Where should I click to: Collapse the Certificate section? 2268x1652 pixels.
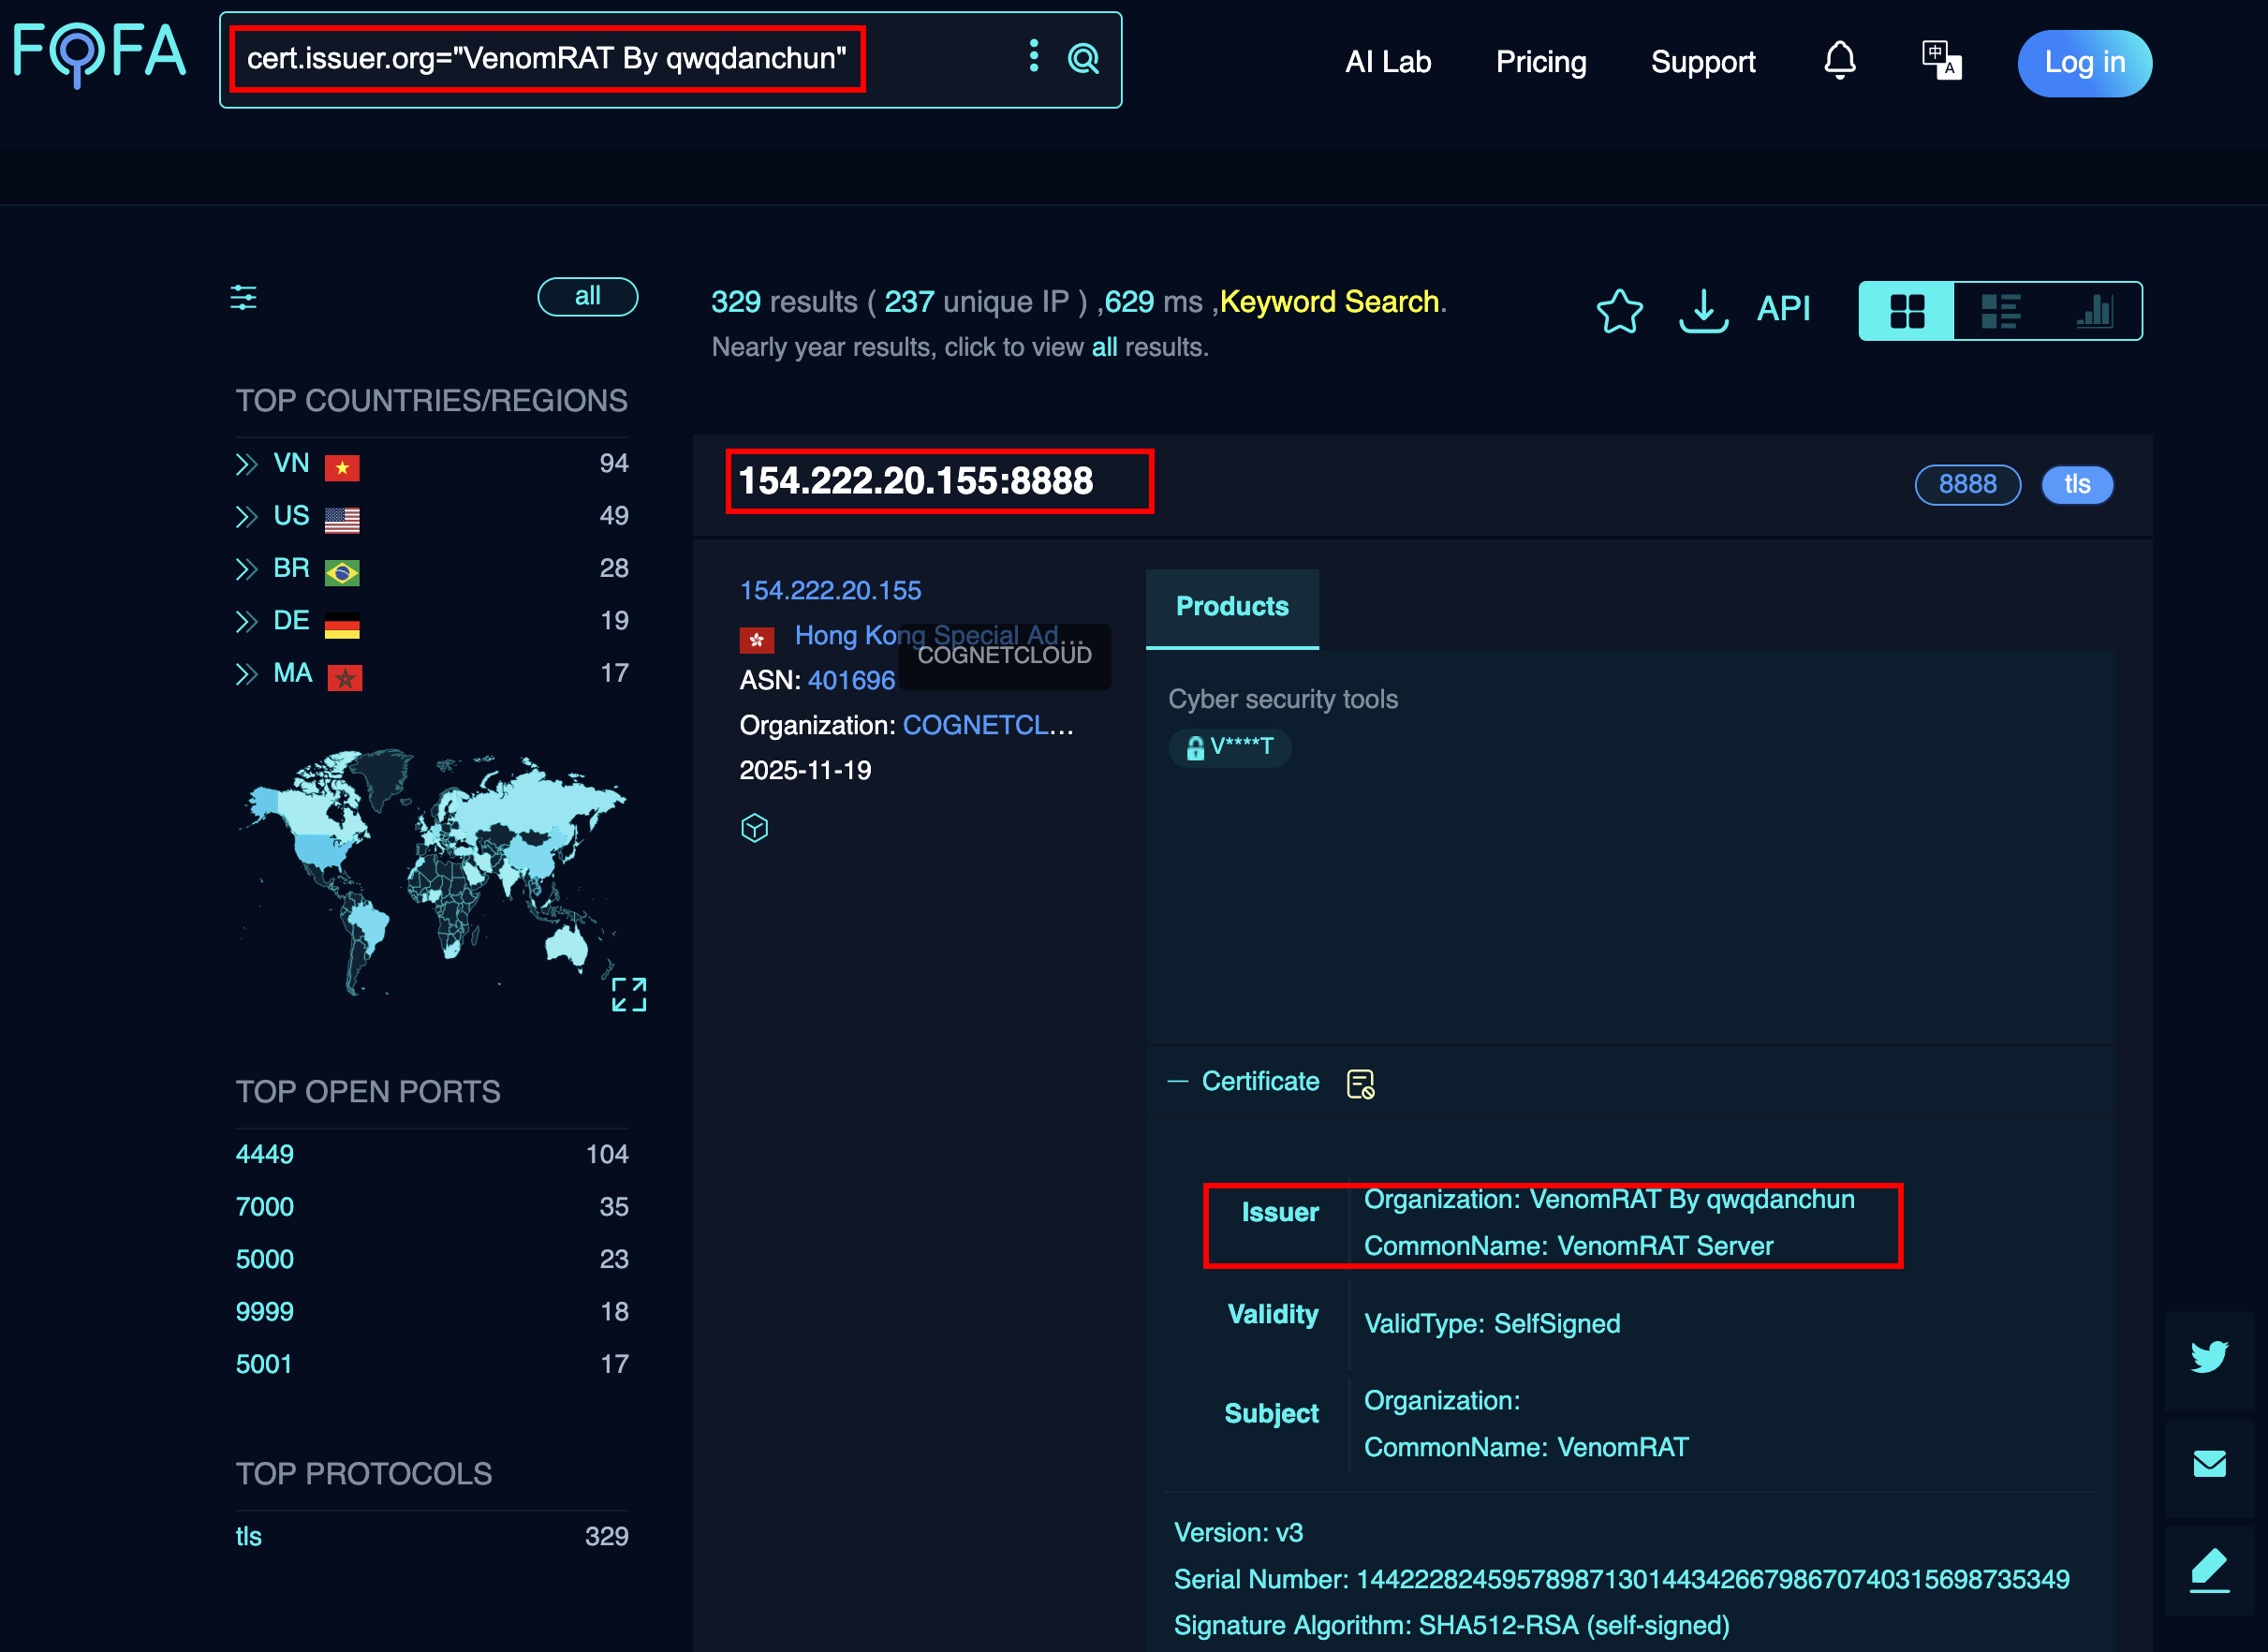click(x=1178, y=1081)
